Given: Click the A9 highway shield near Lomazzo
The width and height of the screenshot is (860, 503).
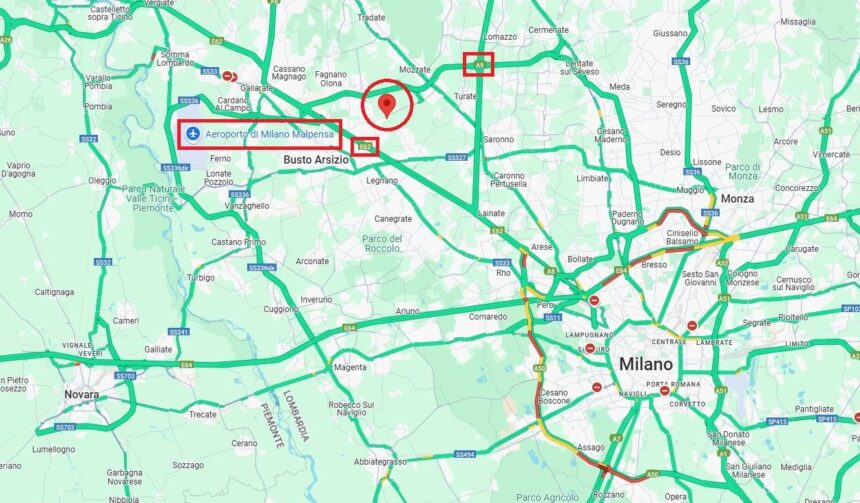Looking at the screenshot, I should (480, 66).
